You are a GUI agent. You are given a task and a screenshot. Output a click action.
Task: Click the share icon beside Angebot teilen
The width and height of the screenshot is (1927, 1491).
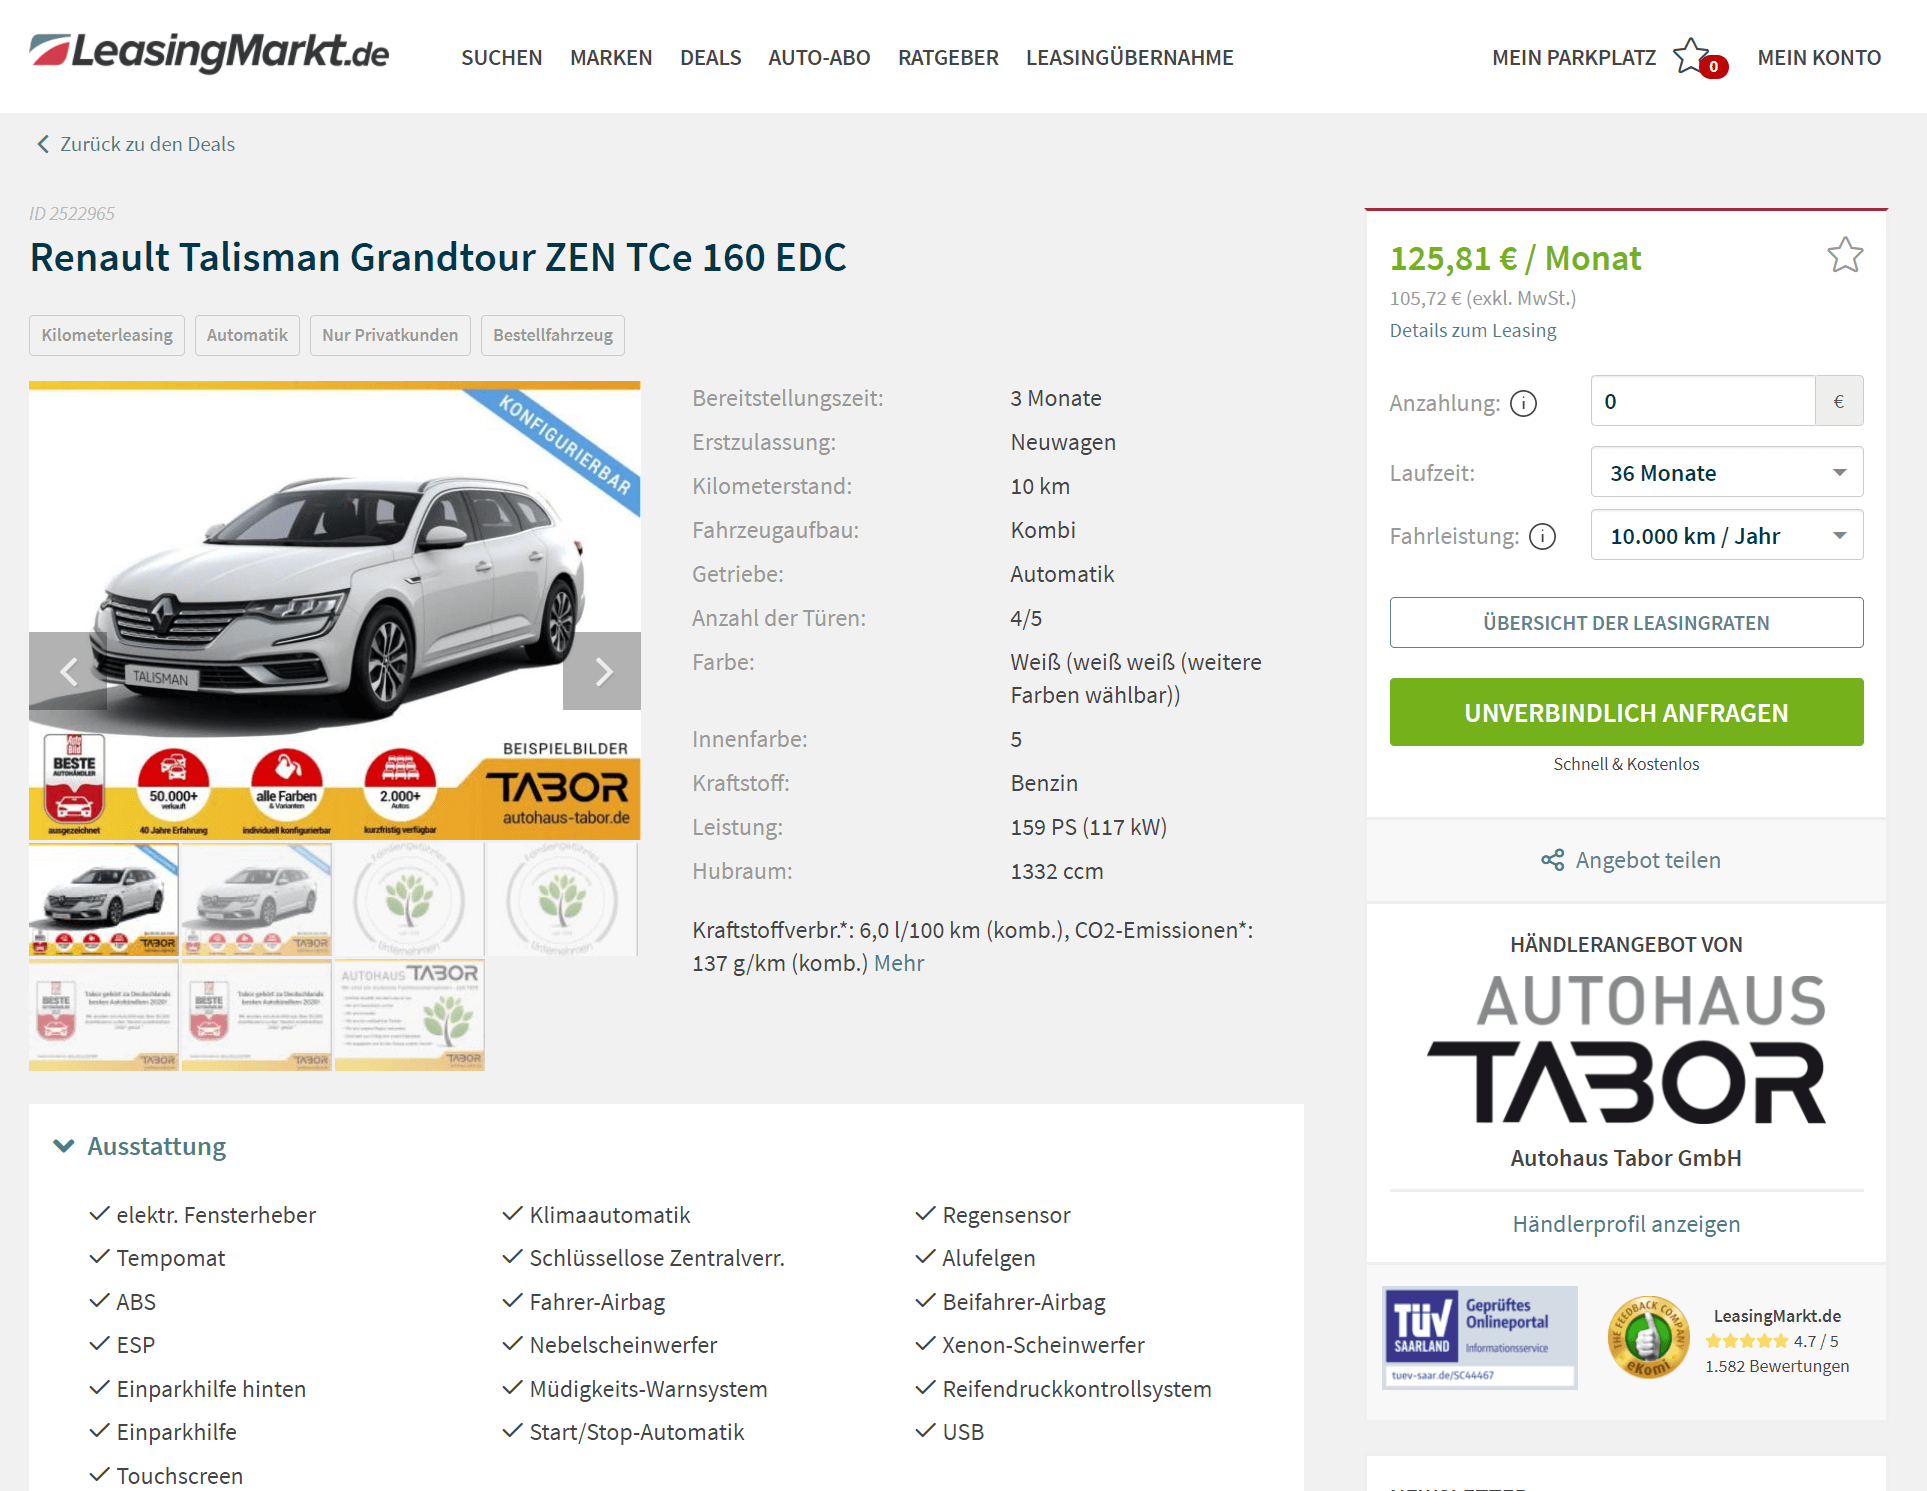[x=1552, y=860]
